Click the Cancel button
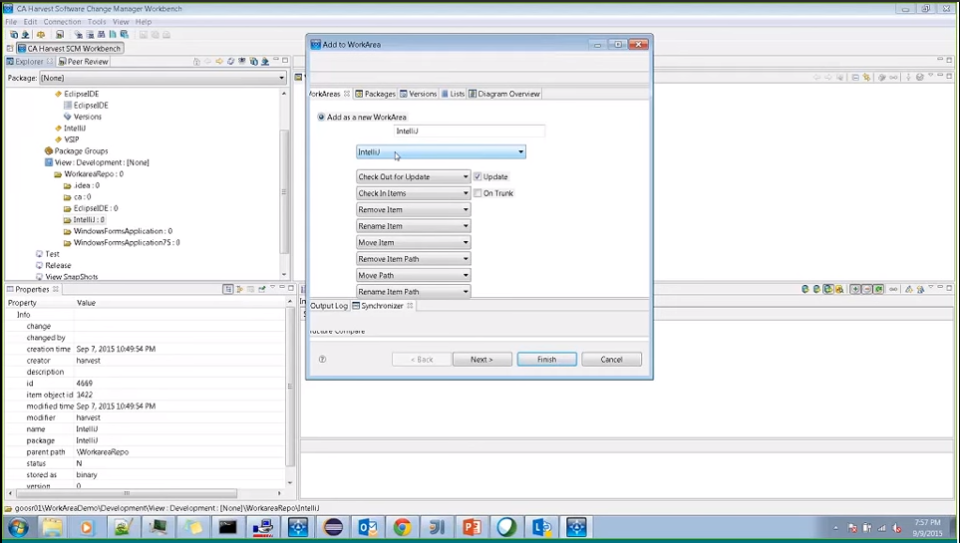This screenshot has height=543, width=960. point(612,359)
